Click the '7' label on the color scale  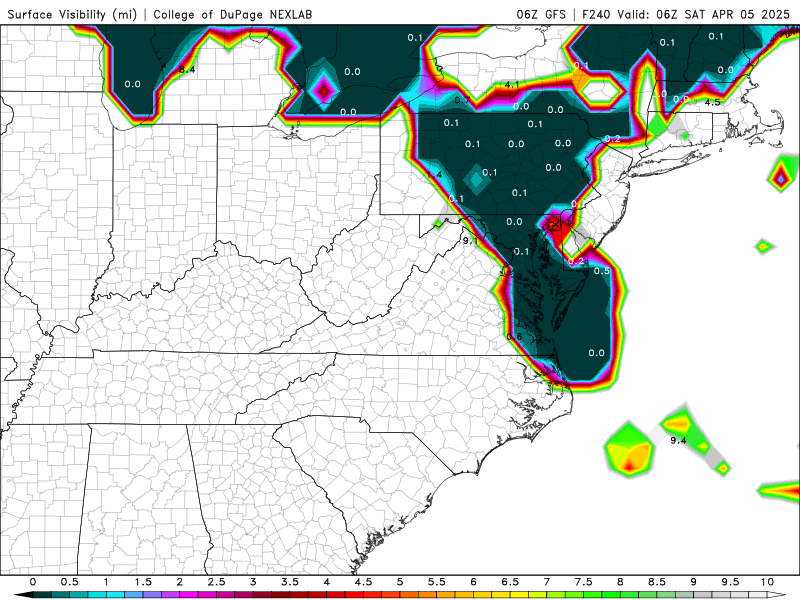547,582
